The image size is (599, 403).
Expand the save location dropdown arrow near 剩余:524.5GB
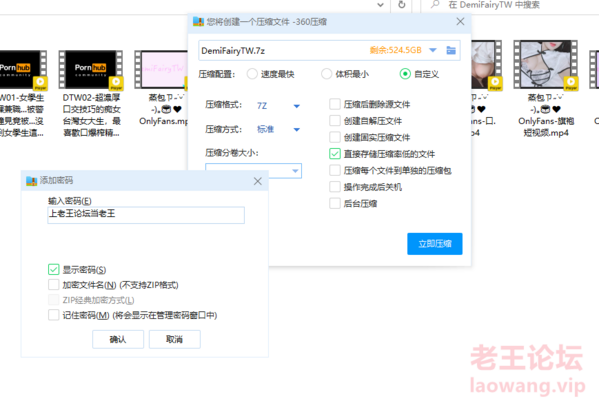(x=433, y=50)
